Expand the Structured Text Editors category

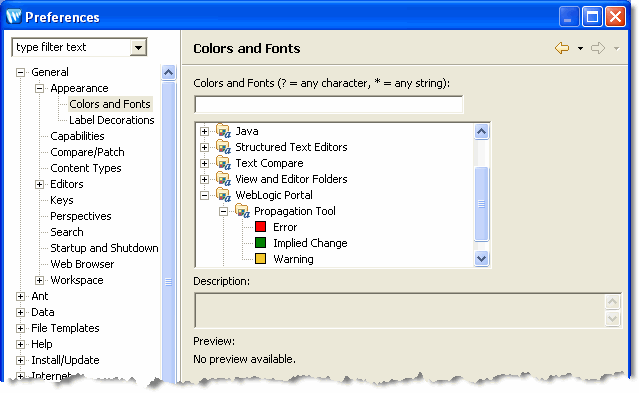205,147
